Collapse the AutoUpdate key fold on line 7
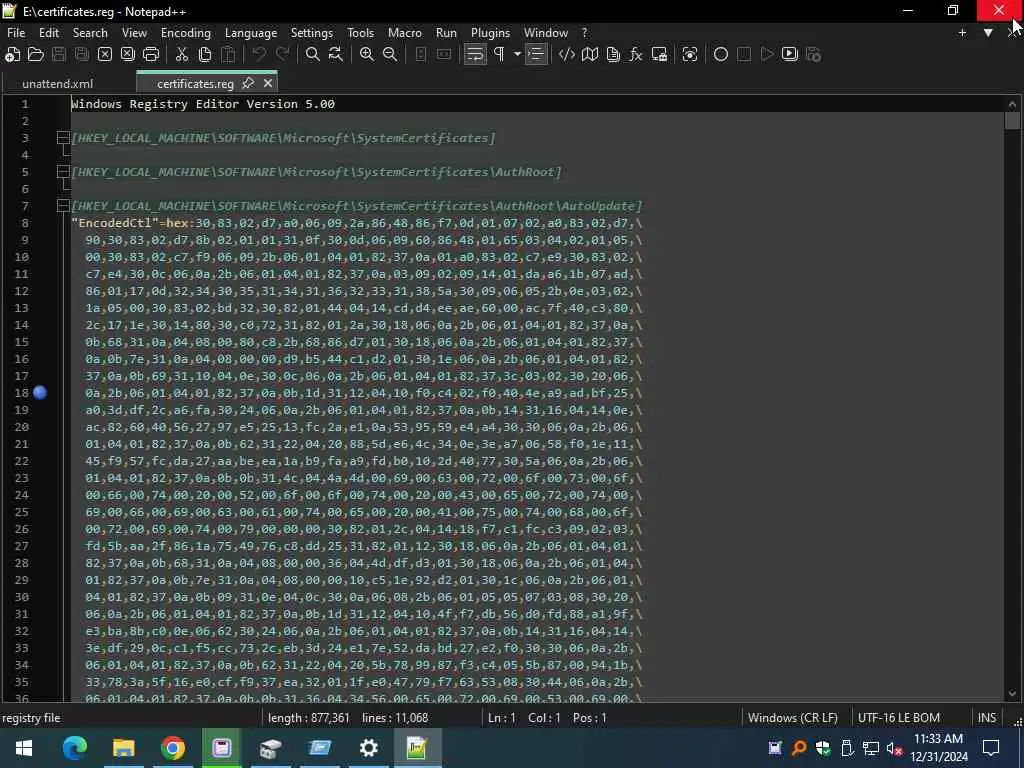Screen dimensions: 1024x768 pyautogui.click(x=63, y=206)
